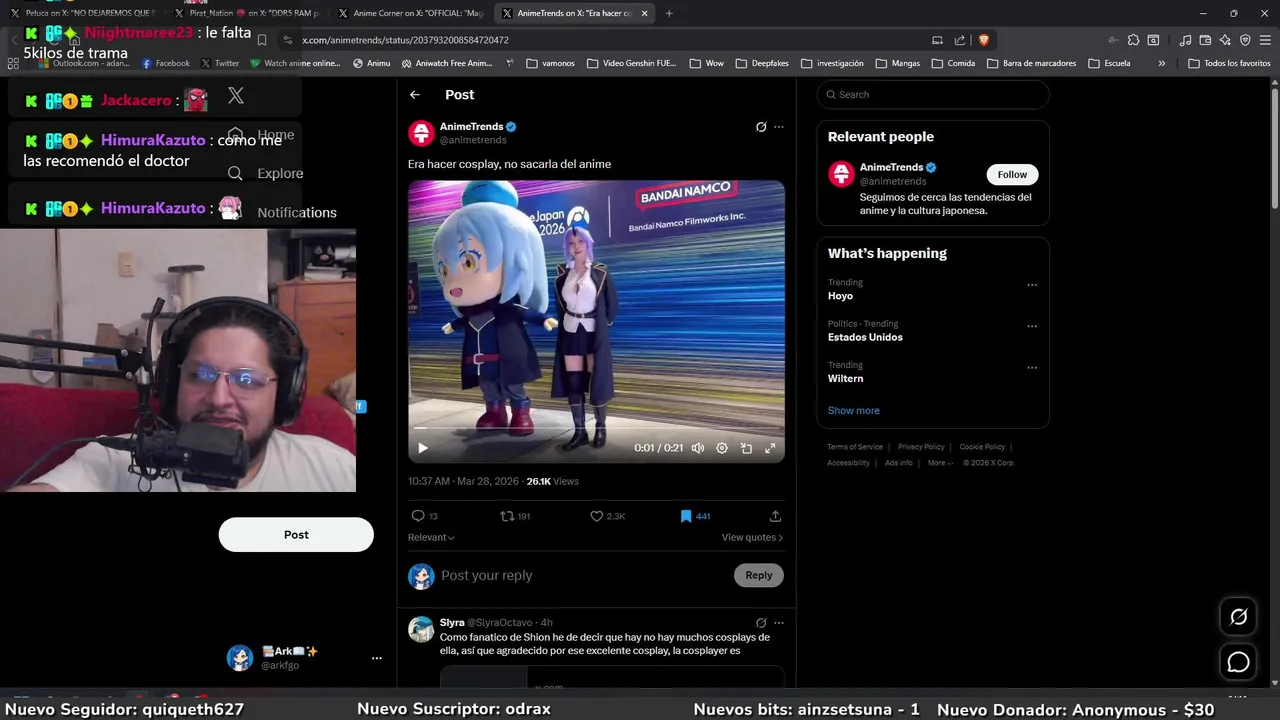Click the X Search box
Screen dimensions: 1280x720
(x=933, y=95)
